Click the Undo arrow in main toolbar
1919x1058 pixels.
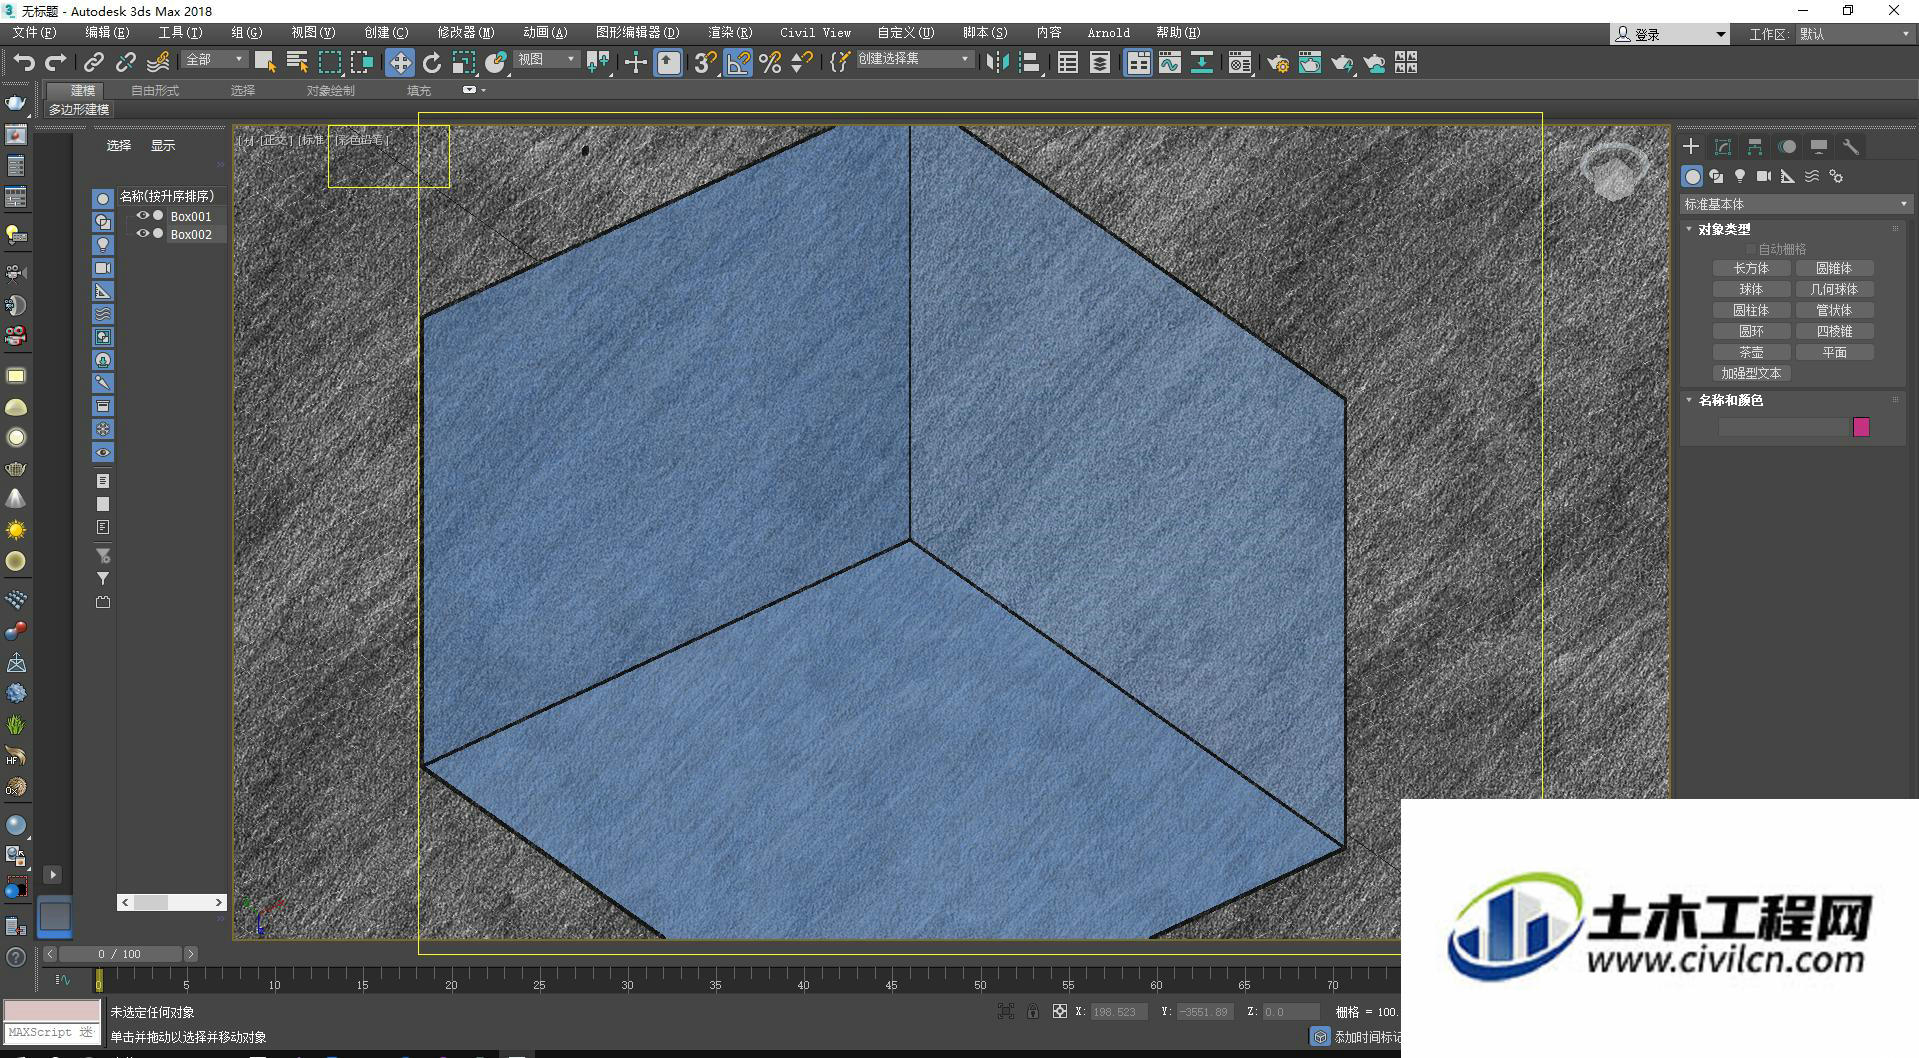(24, 63)
